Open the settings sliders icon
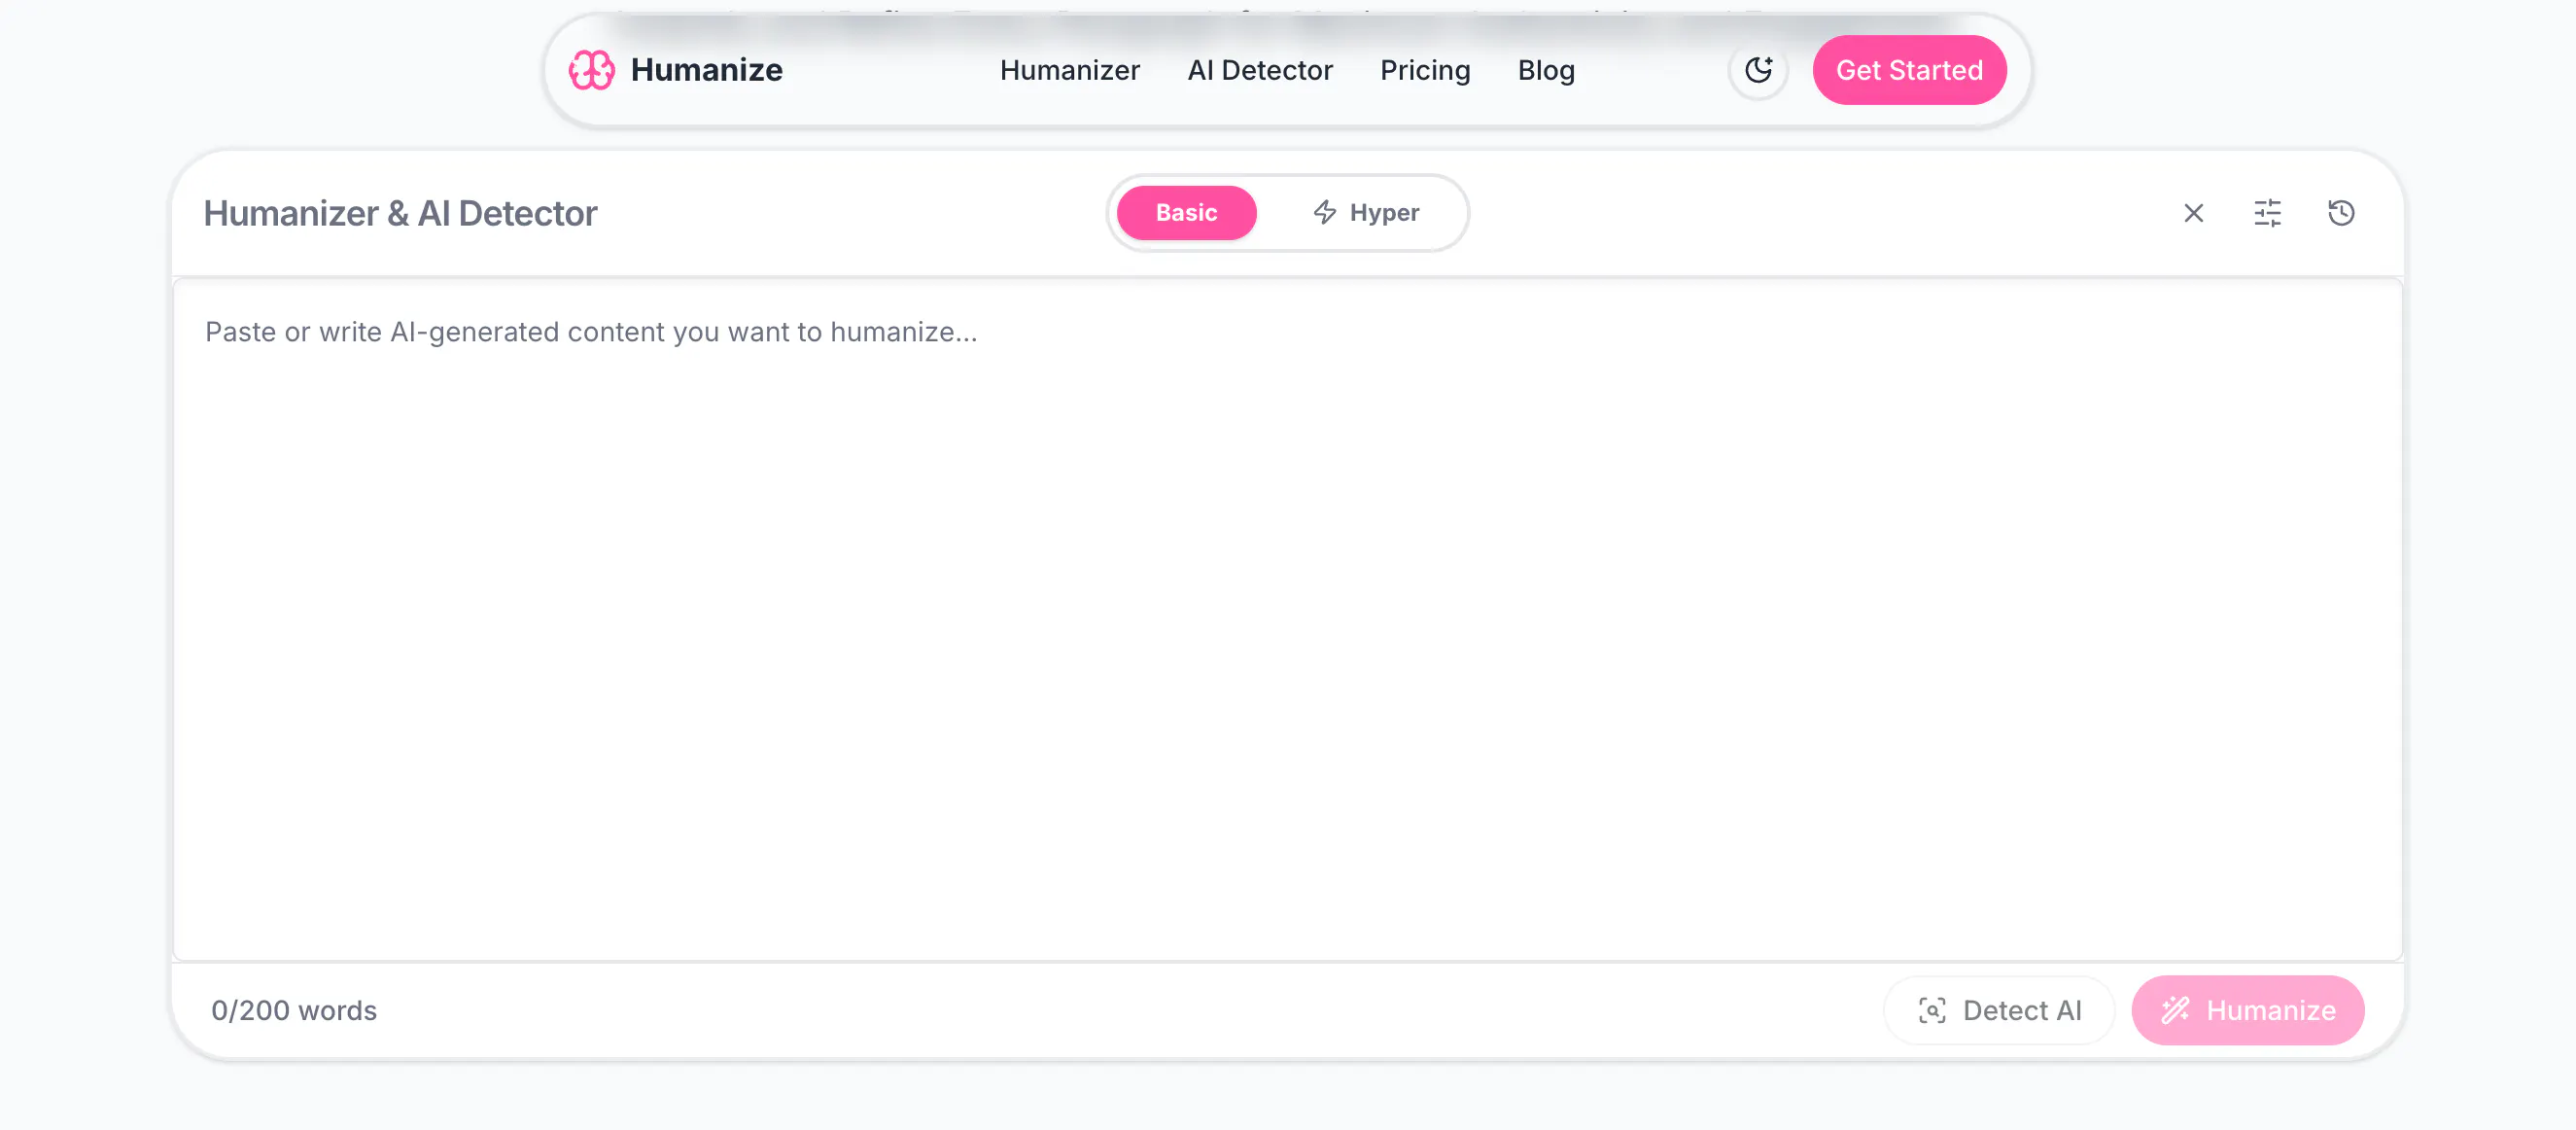 point(2267,213)
